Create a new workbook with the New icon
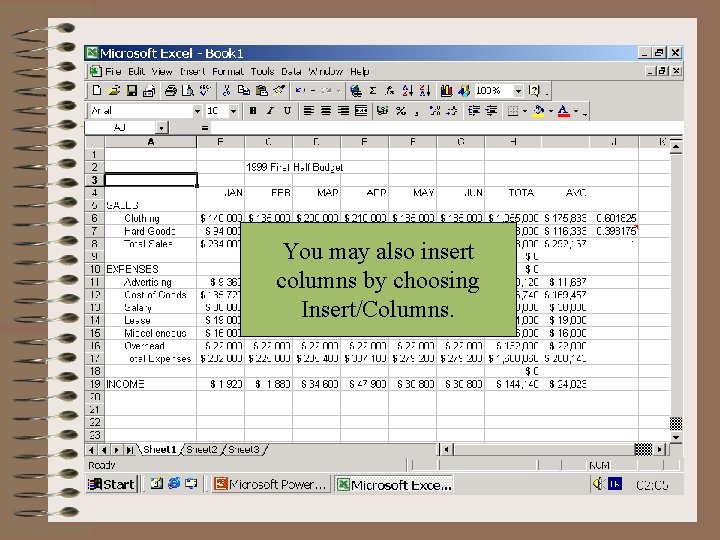This screenshot has width=720, height=540. coord(97,90)
